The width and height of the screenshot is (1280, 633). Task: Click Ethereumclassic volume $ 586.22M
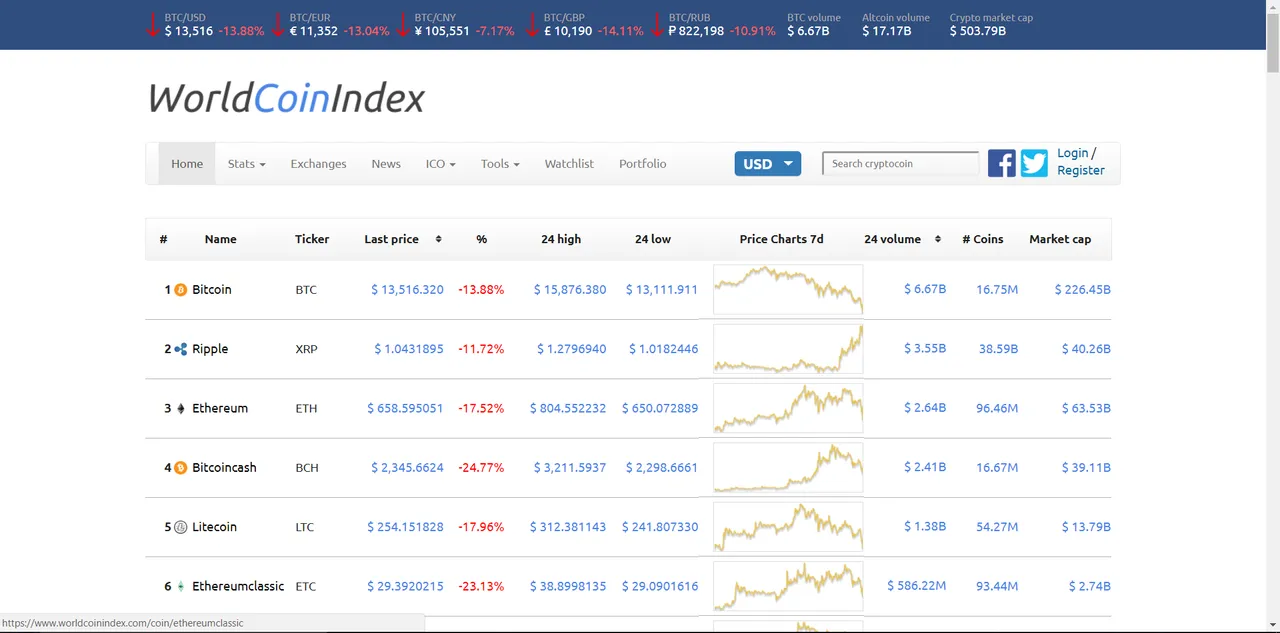(916, 586)
